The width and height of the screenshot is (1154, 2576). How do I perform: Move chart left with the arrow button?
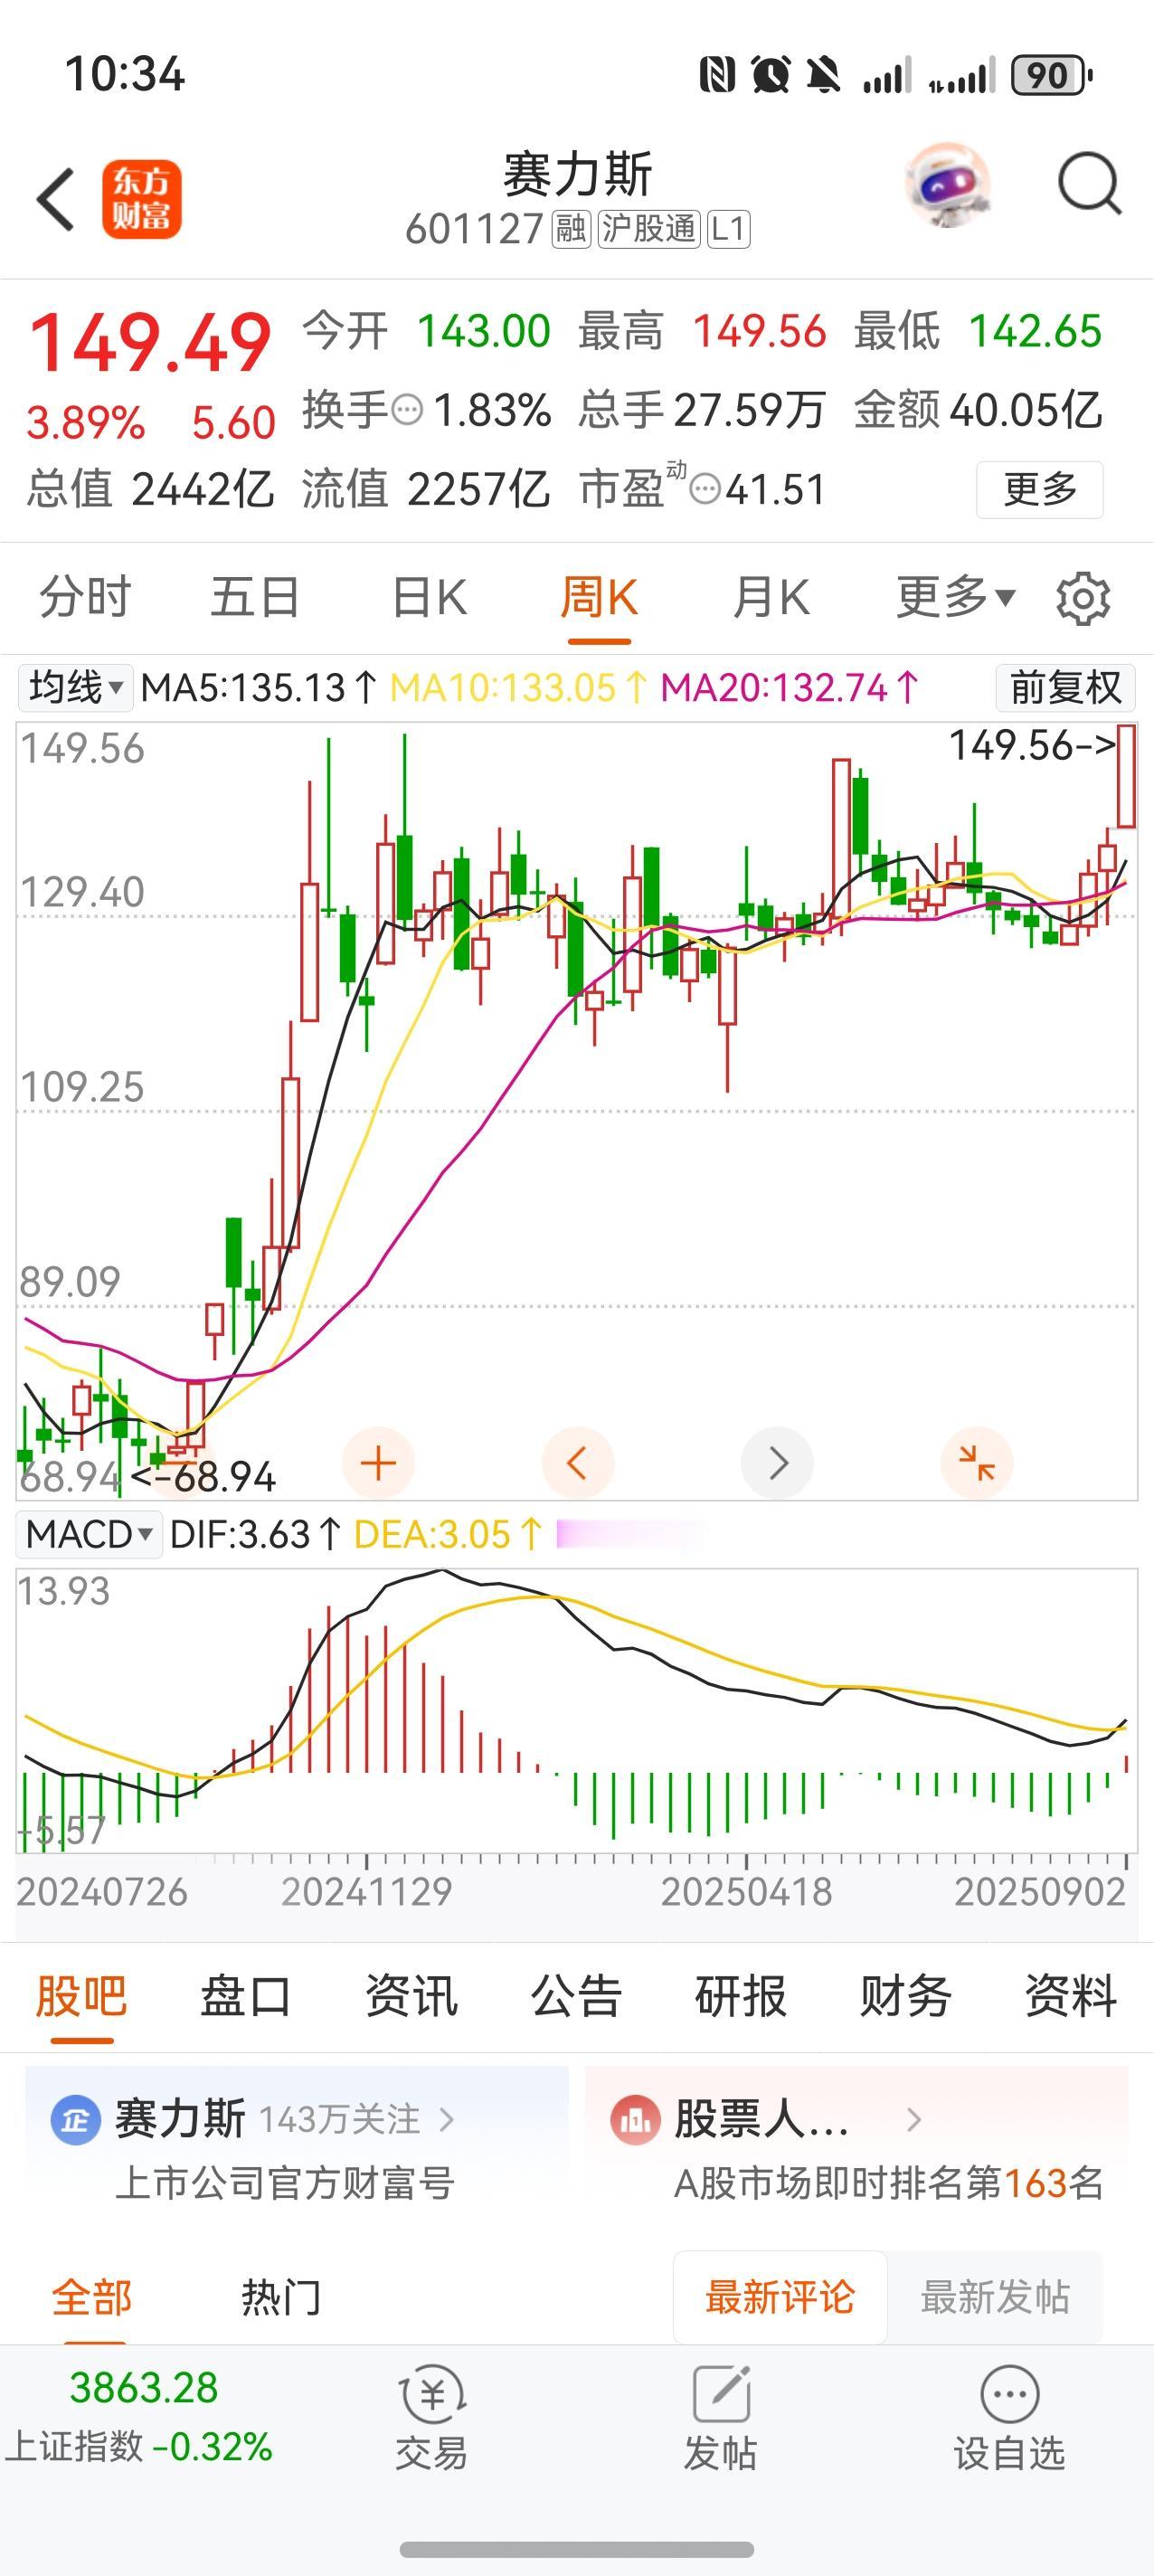[577, 1463]
